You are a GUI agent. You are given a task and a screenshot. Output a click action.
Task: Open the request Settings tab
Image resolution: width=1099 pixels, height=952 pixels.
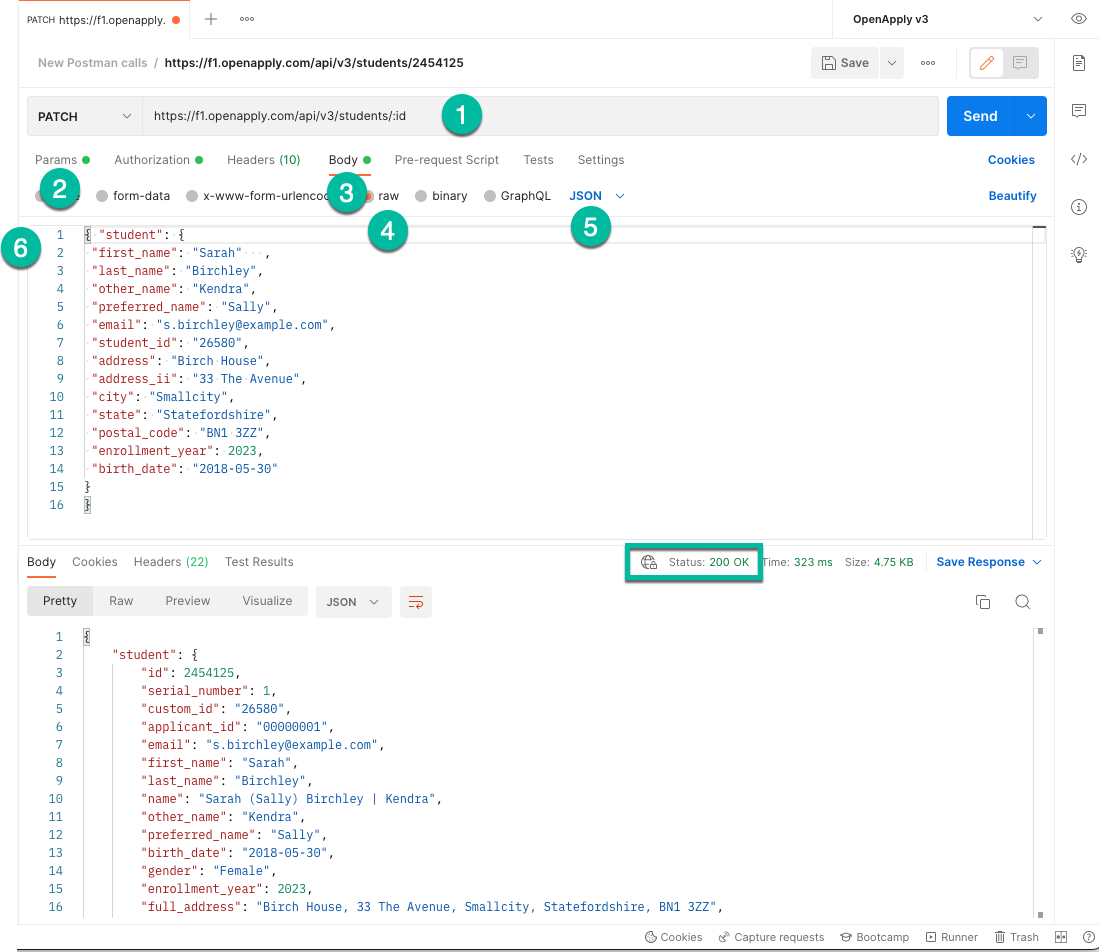click(x=601, y=160)
